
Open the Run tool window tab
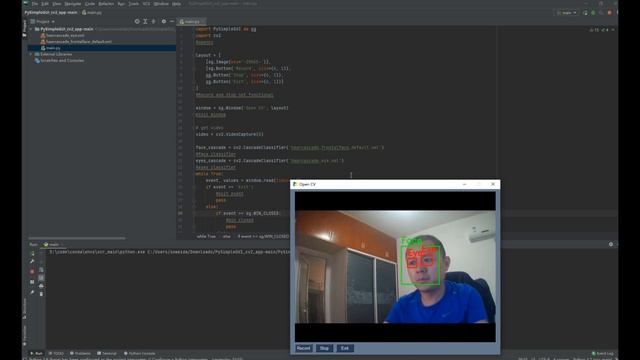pyautogui.click(x=36, y=353)
